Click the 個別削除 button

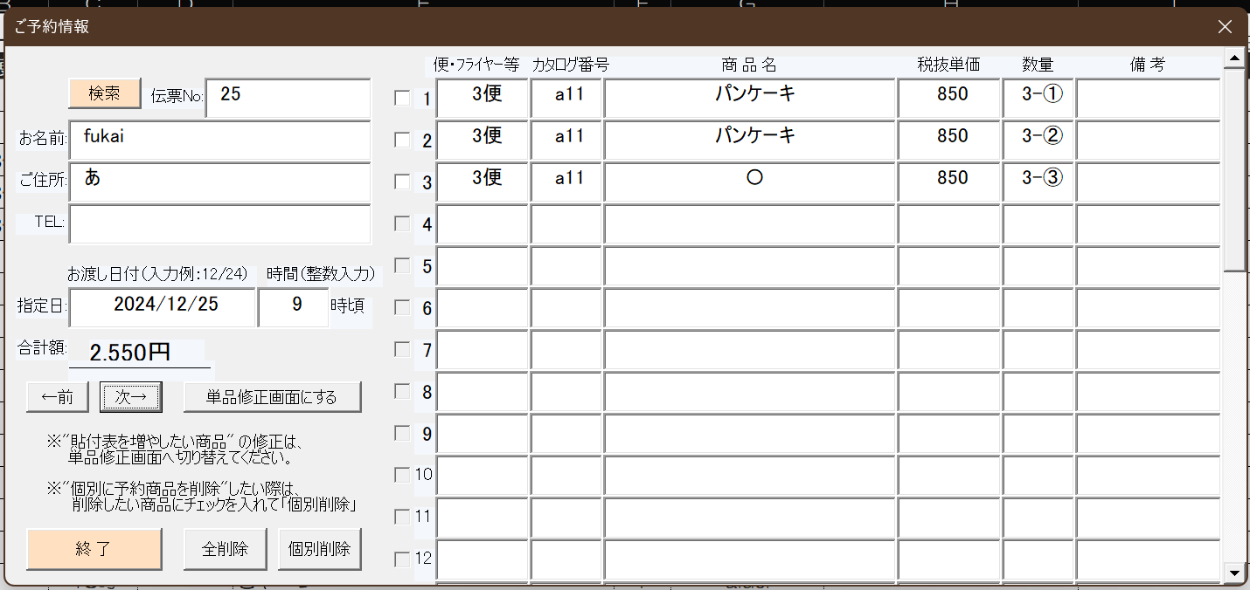319,549
